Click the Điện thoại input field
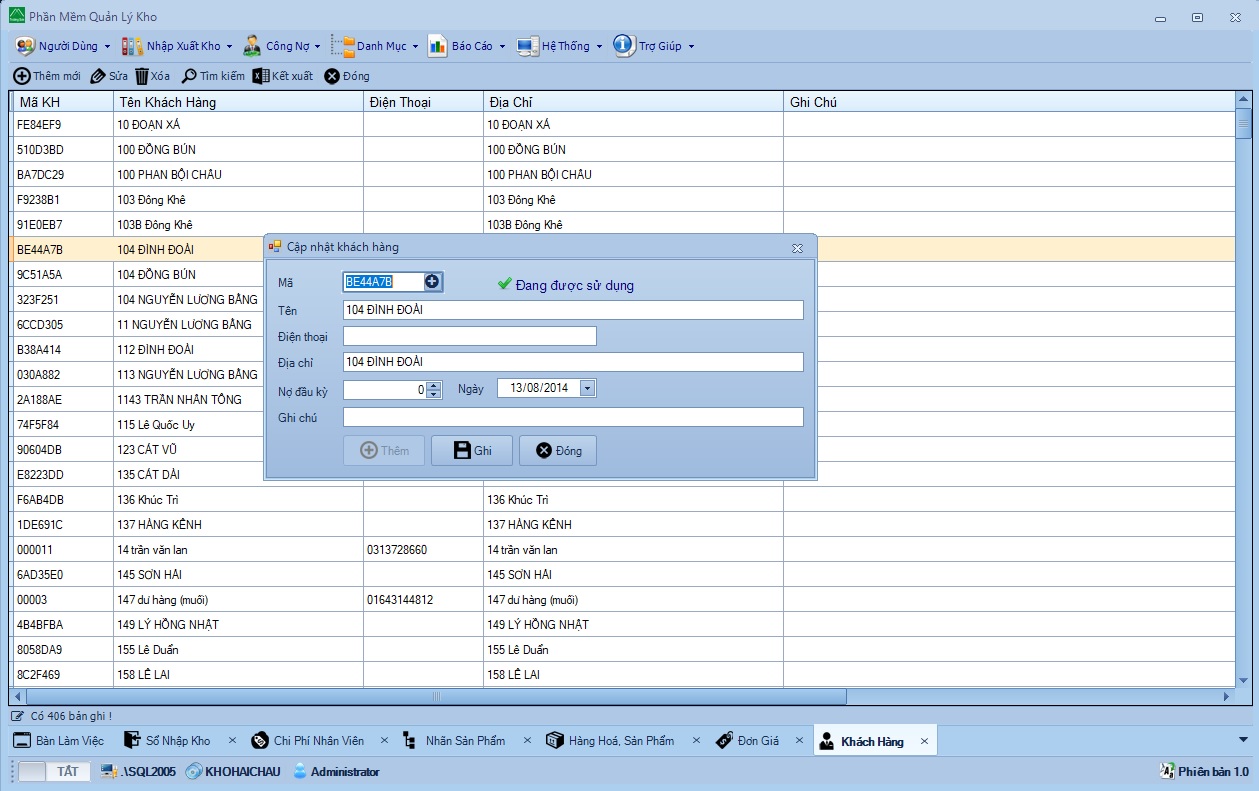Viewport: 1259px width, 791px height. pos(469,336)
